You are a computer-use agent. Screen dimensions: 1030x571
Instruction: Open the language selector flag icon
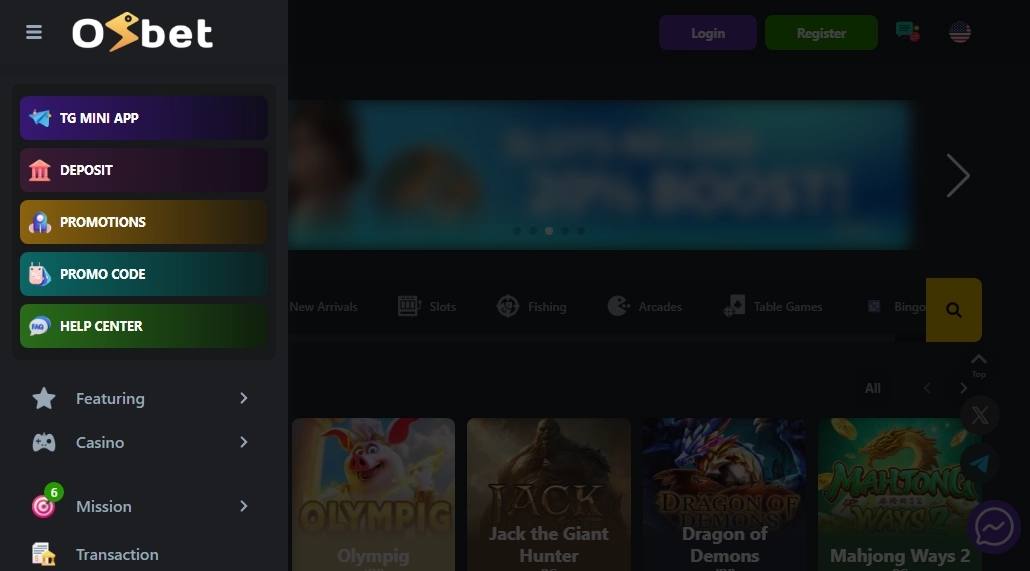[960, 32]
